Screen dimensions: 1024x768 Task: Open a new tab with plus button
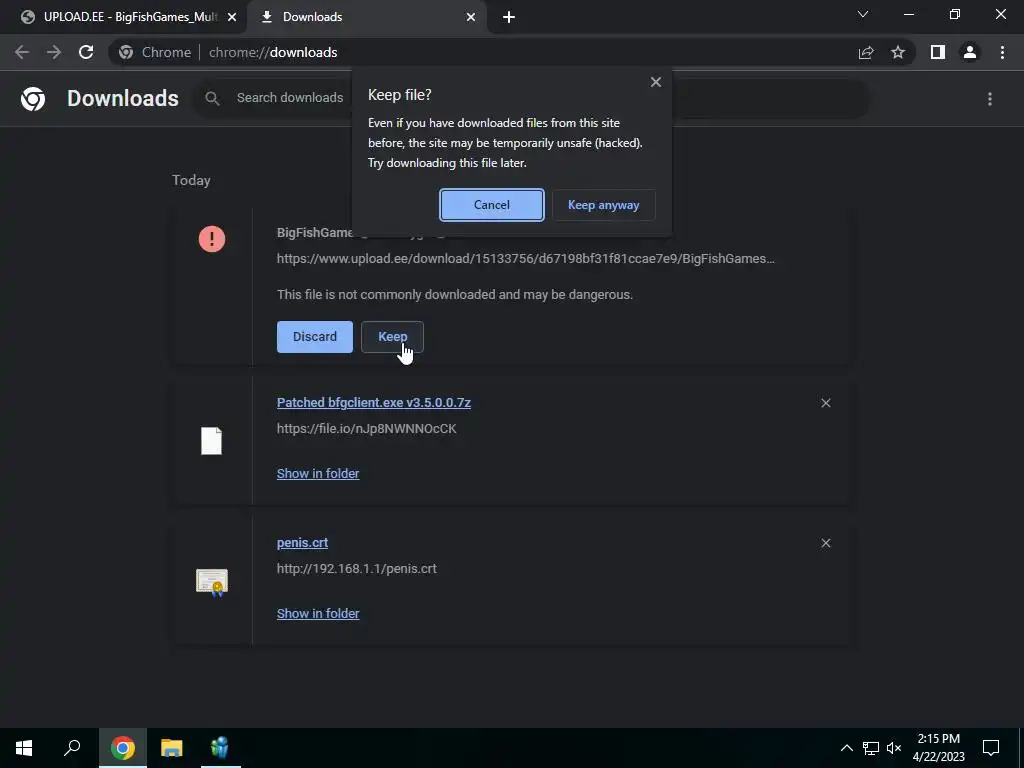pyautogui.click(x=509, y=17)
